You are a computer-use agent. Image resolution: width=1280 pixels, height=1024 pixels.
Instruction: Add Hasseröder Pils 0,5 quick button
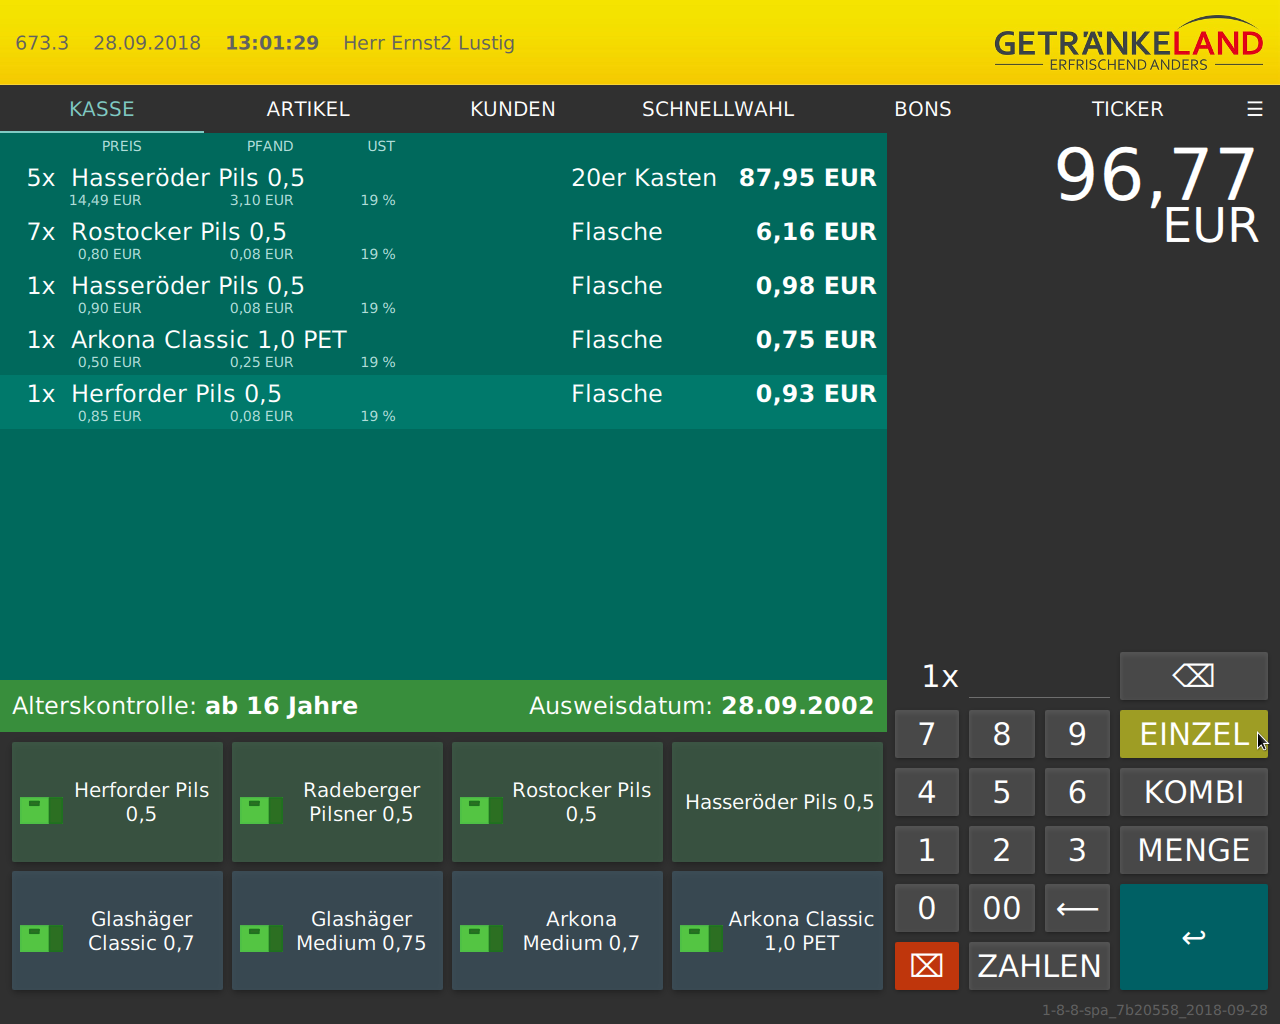click(x=777, y=802)
